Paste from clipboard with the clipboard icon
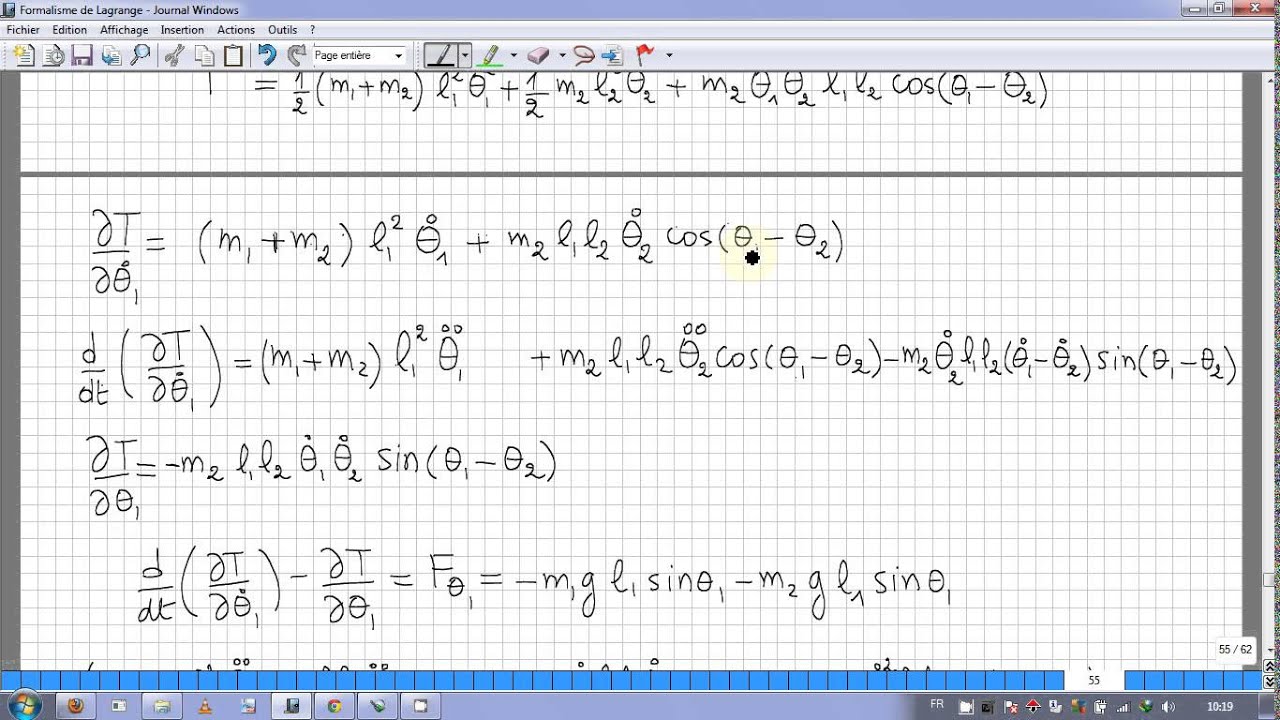Image resolution: width=1280 pixels, height=720 pixels. pos(233,55)
